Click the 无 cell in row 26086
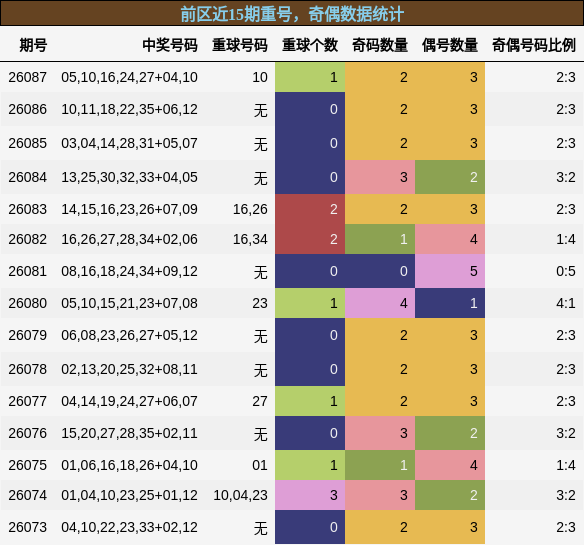Screen dimensions: 584x545 coord(260,110)
